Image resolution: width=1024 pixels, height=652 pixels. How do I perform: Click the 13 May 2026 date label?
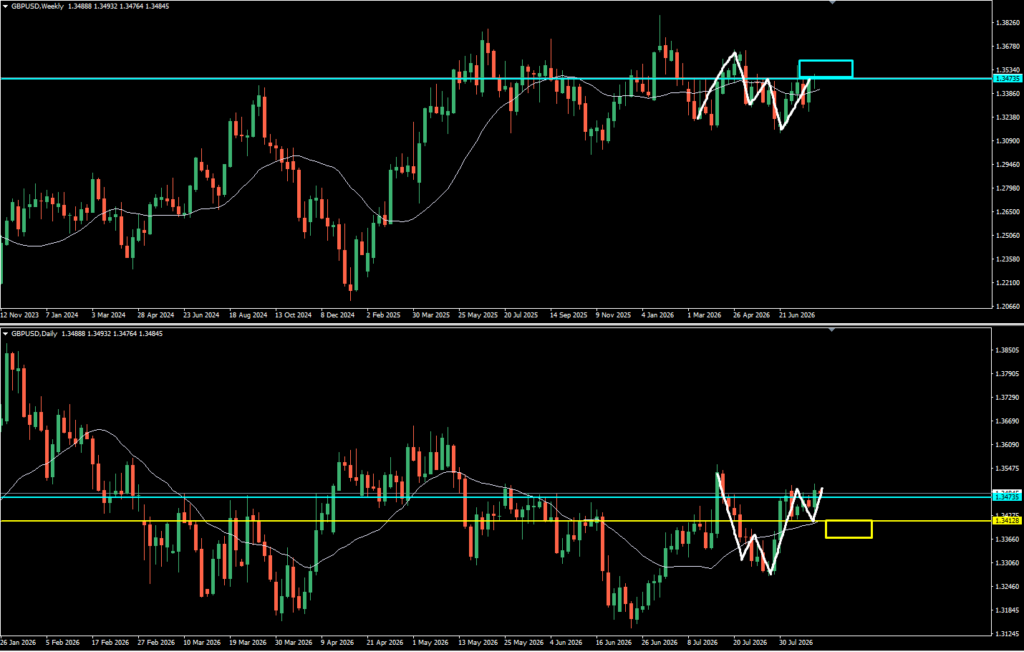(477, 643)
